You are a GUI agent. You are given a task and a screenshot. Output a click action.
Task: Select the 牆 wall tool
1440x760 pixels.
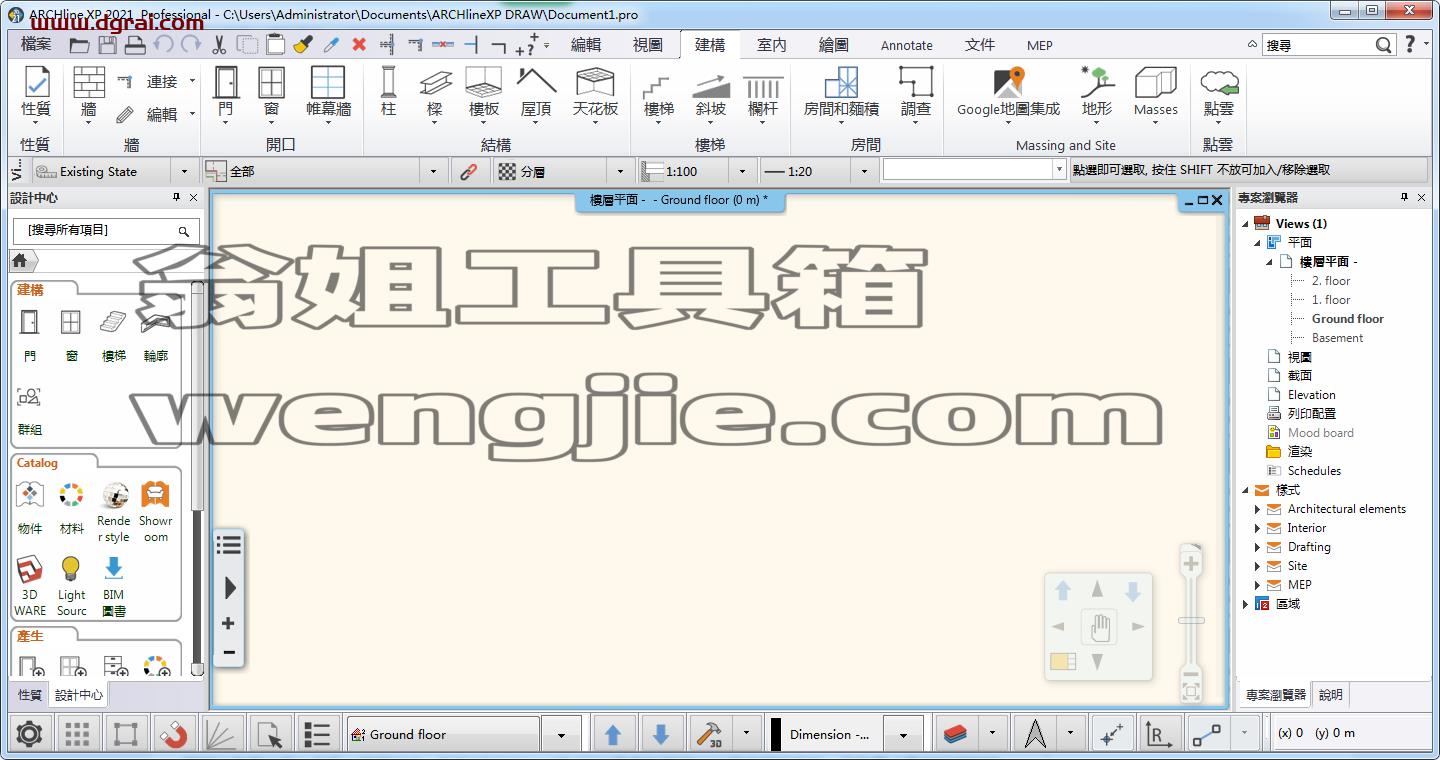coord(88,95)
